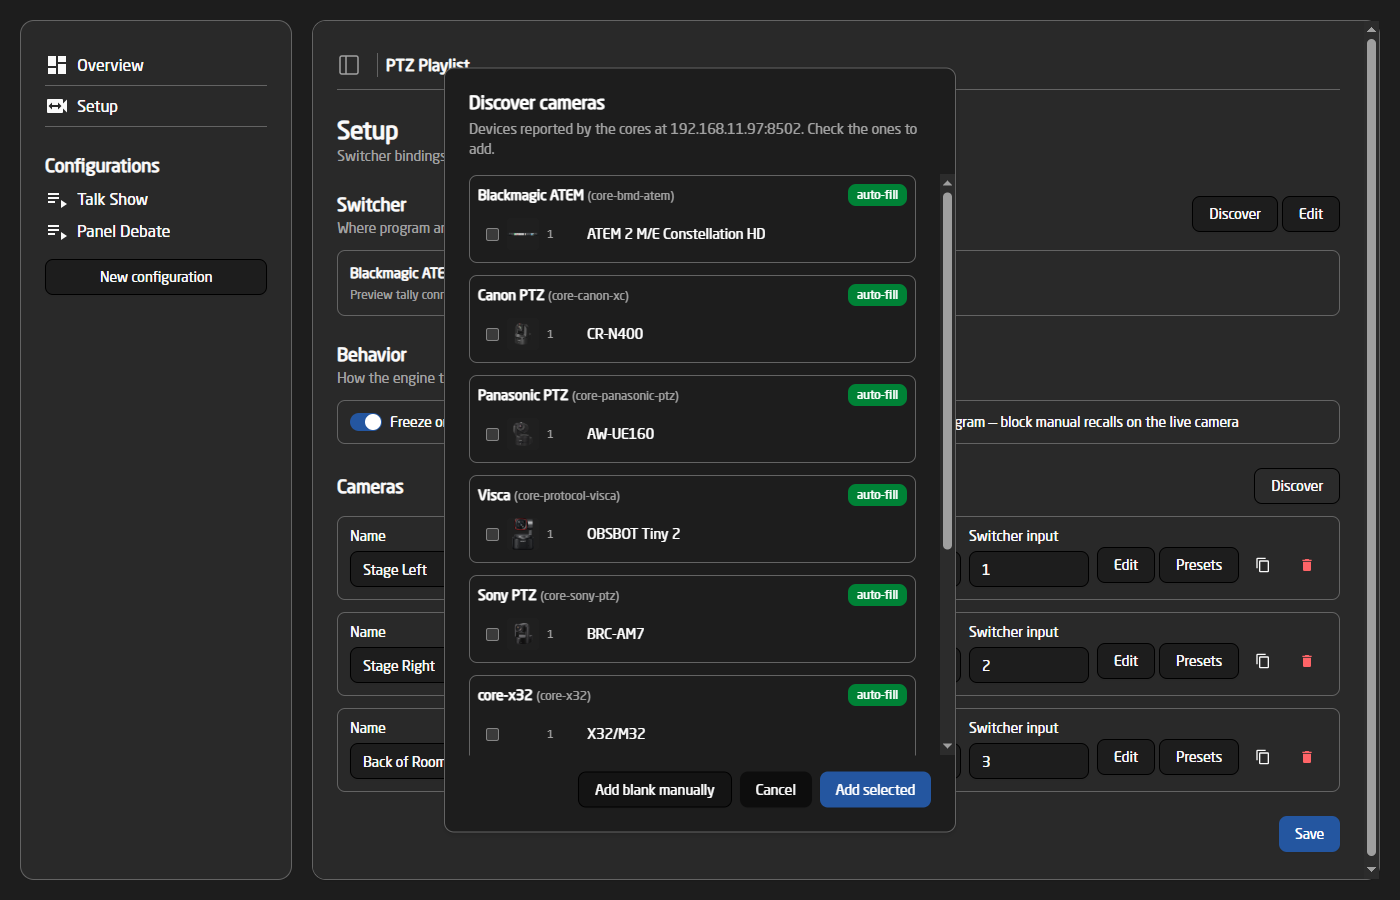Click Add blank manually button

click(x=655, y=790)
